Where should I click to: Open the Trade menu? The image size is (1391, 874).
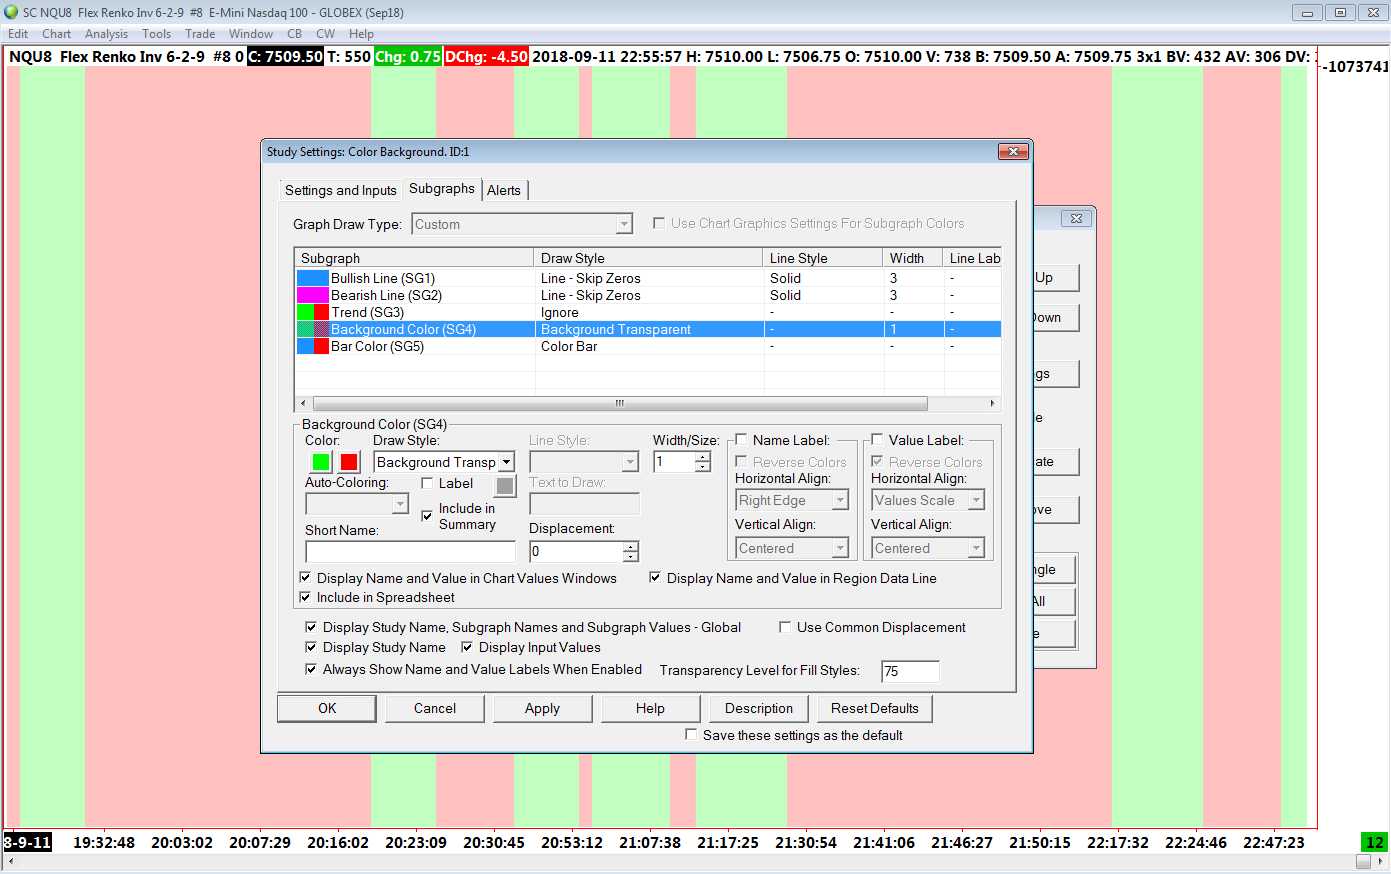tap(200, 34)
